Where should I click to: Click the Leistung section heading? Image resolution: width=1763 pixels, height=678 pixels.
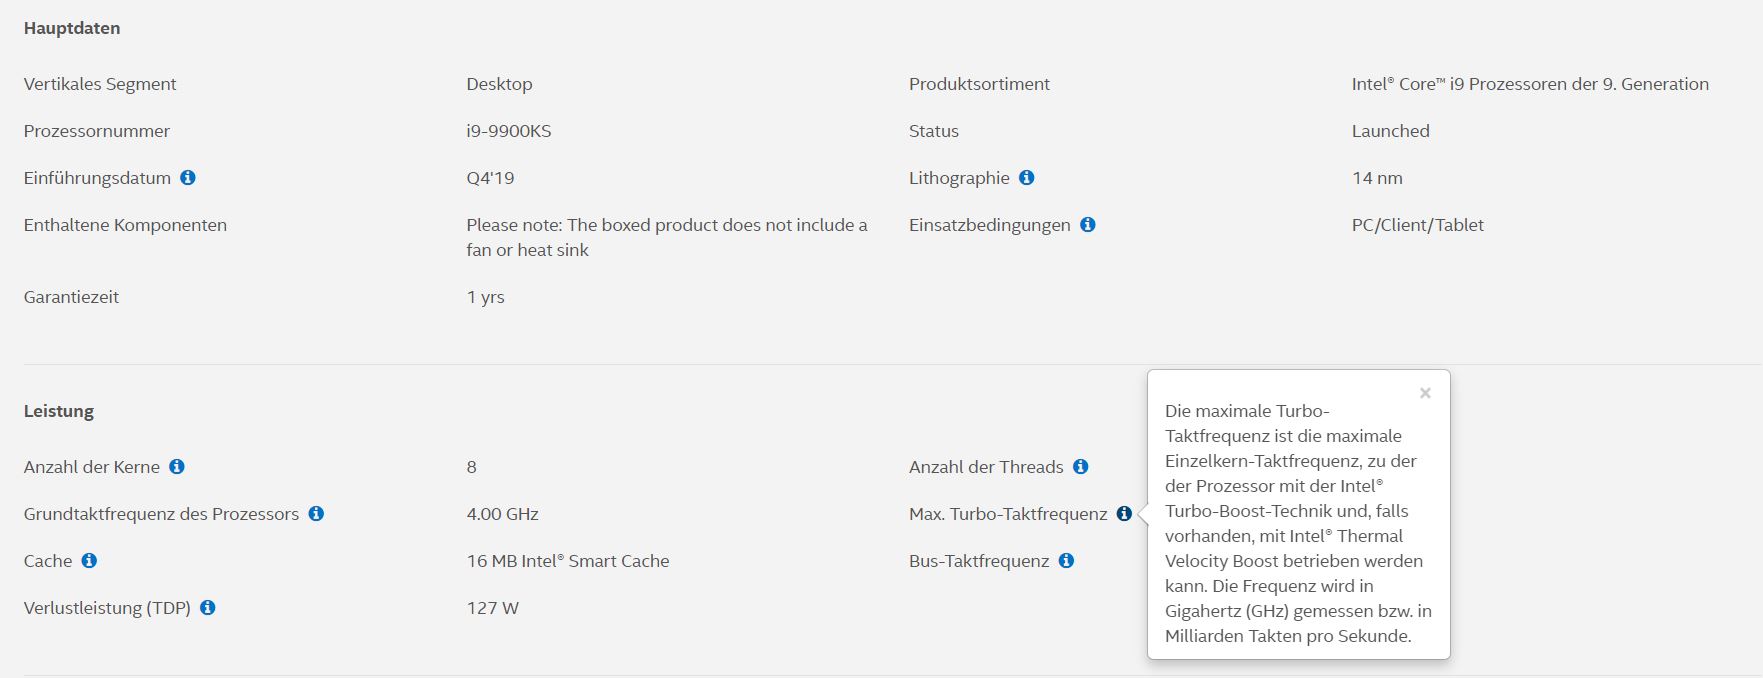point(59,411)
